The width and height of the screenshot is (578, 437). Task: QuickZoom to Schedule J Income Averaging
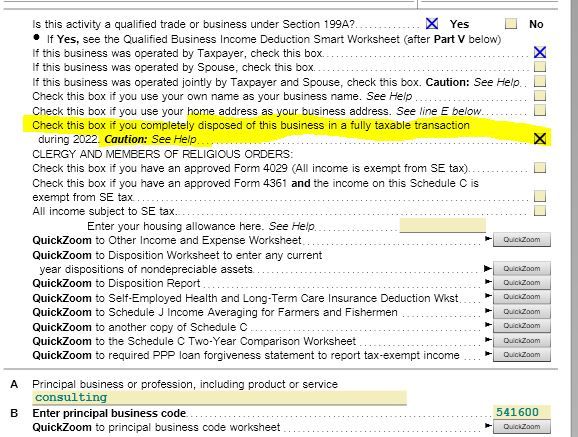pyautogui.click(x=522, y=312)
